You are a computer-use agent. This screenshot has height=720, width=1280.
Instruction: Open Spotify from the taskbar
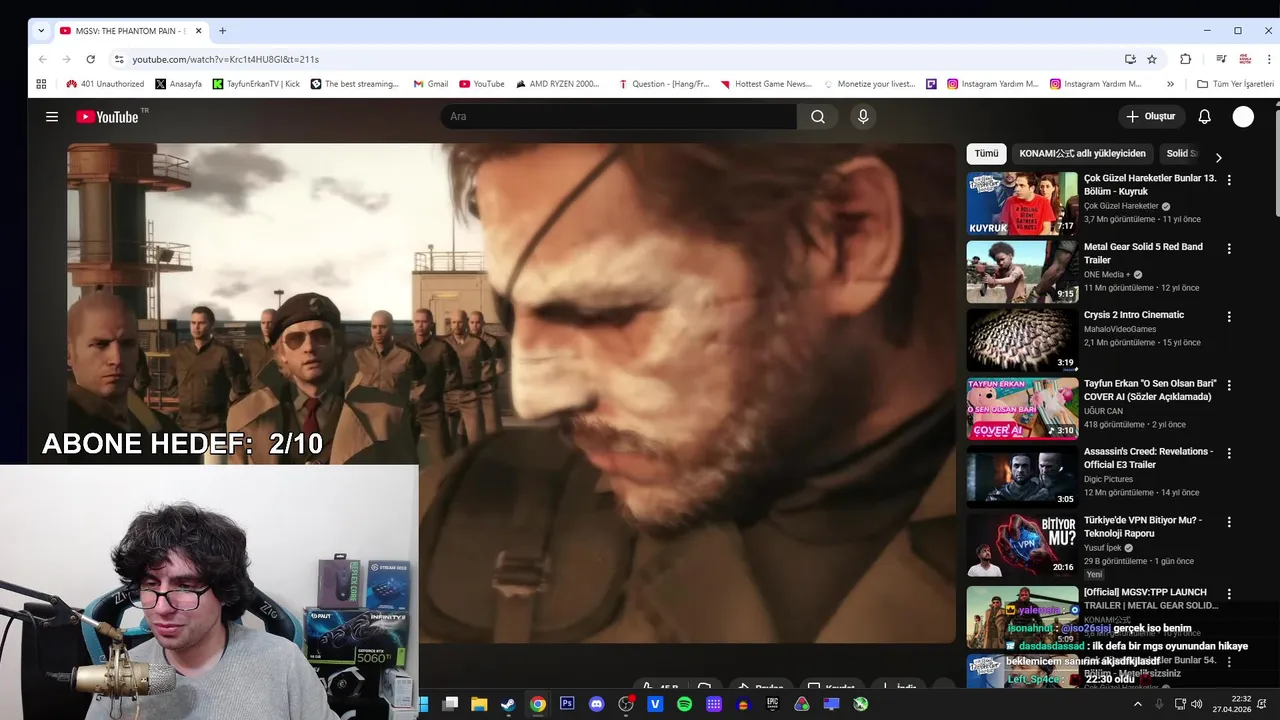point(685,704)
